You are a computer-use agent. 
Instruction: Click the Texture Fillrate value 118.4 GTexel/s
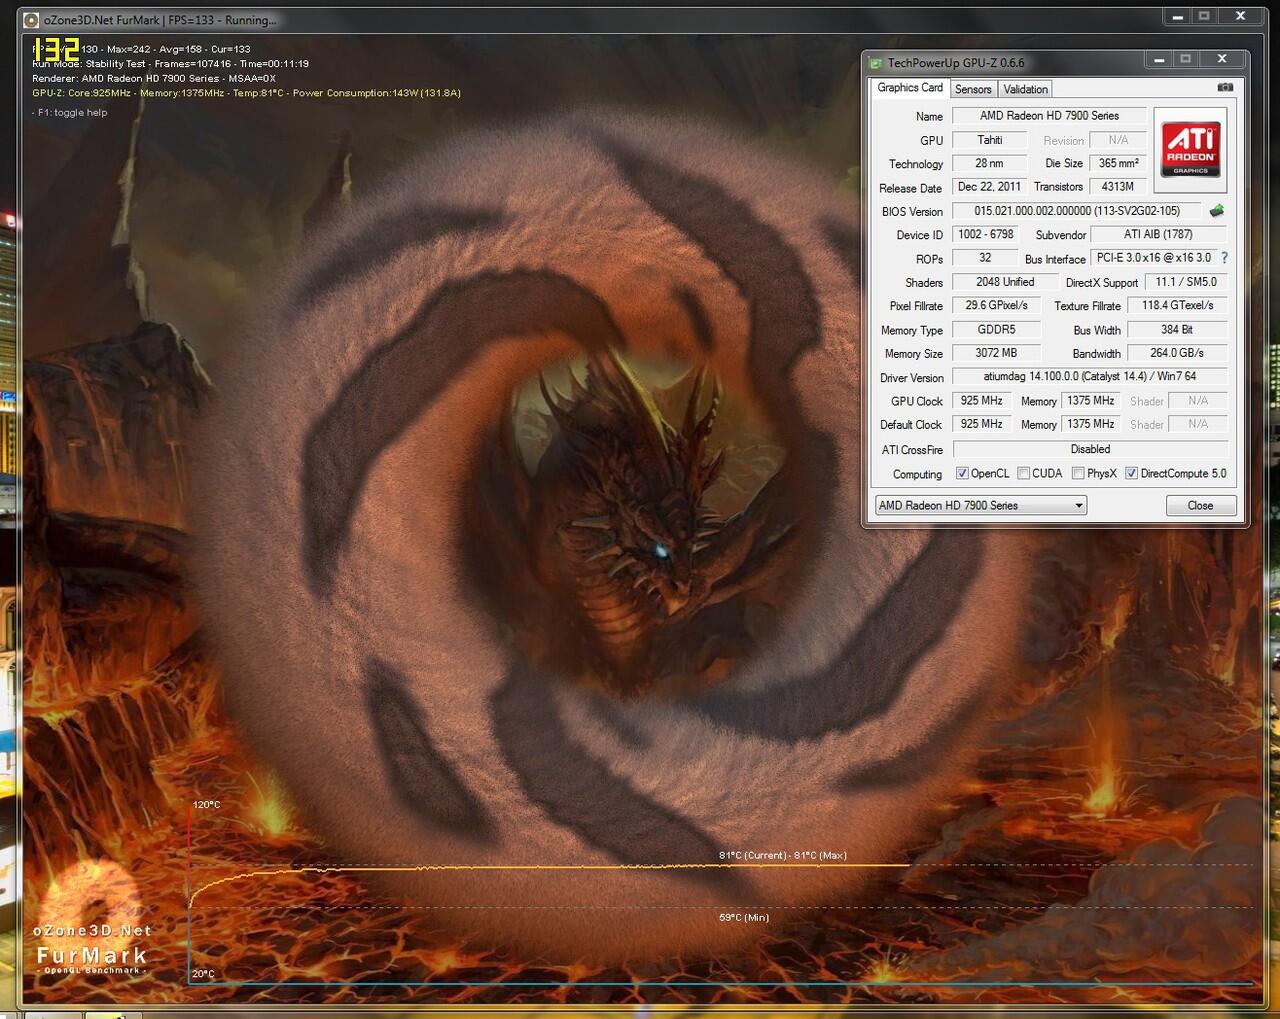click(1178, 306)
